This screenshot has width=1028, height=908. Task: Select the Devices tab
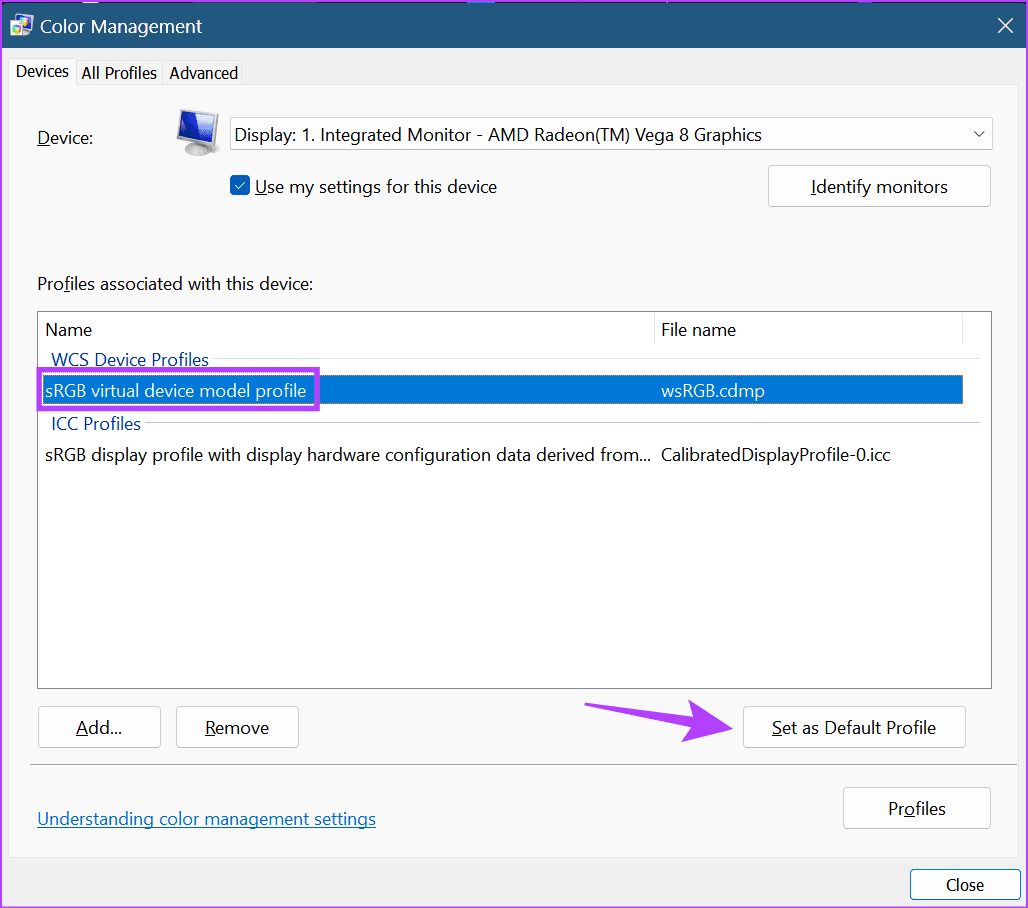[x=43, y=72]
